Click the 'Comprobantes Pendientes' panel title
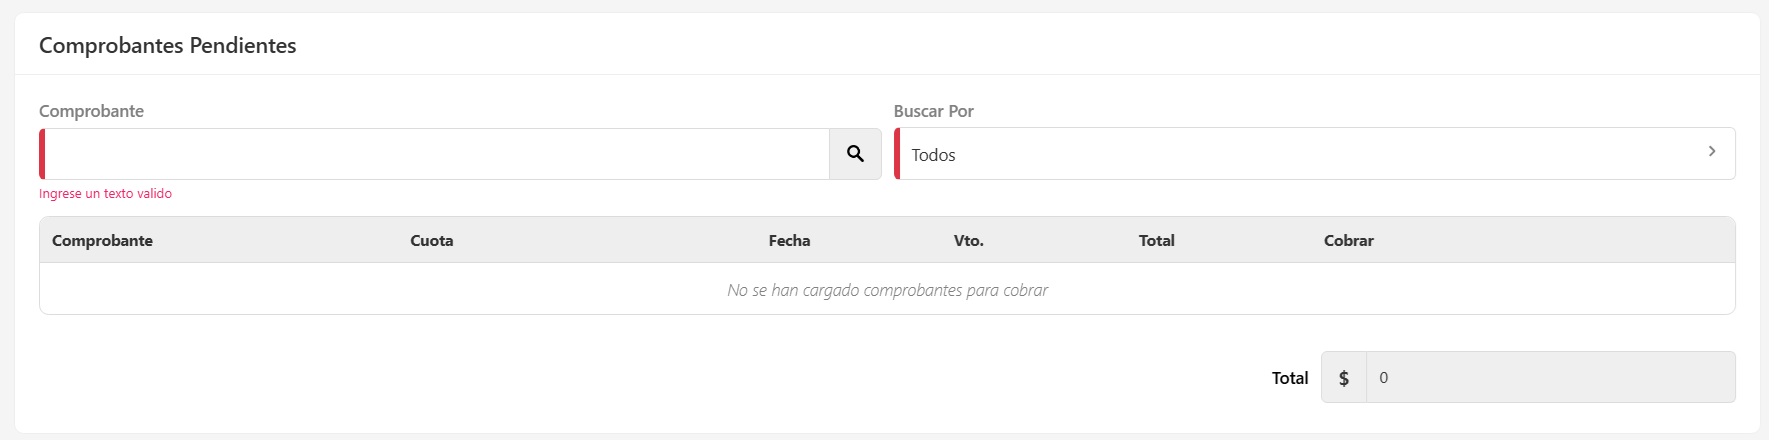This screenshot has width=1778, height=440. pyautogui.click(x=167, y=46)
